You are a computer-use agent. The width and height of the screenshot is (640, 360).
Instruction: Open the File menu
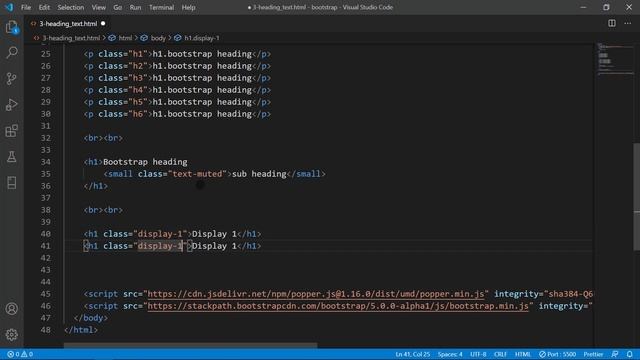tap(26, 7)
